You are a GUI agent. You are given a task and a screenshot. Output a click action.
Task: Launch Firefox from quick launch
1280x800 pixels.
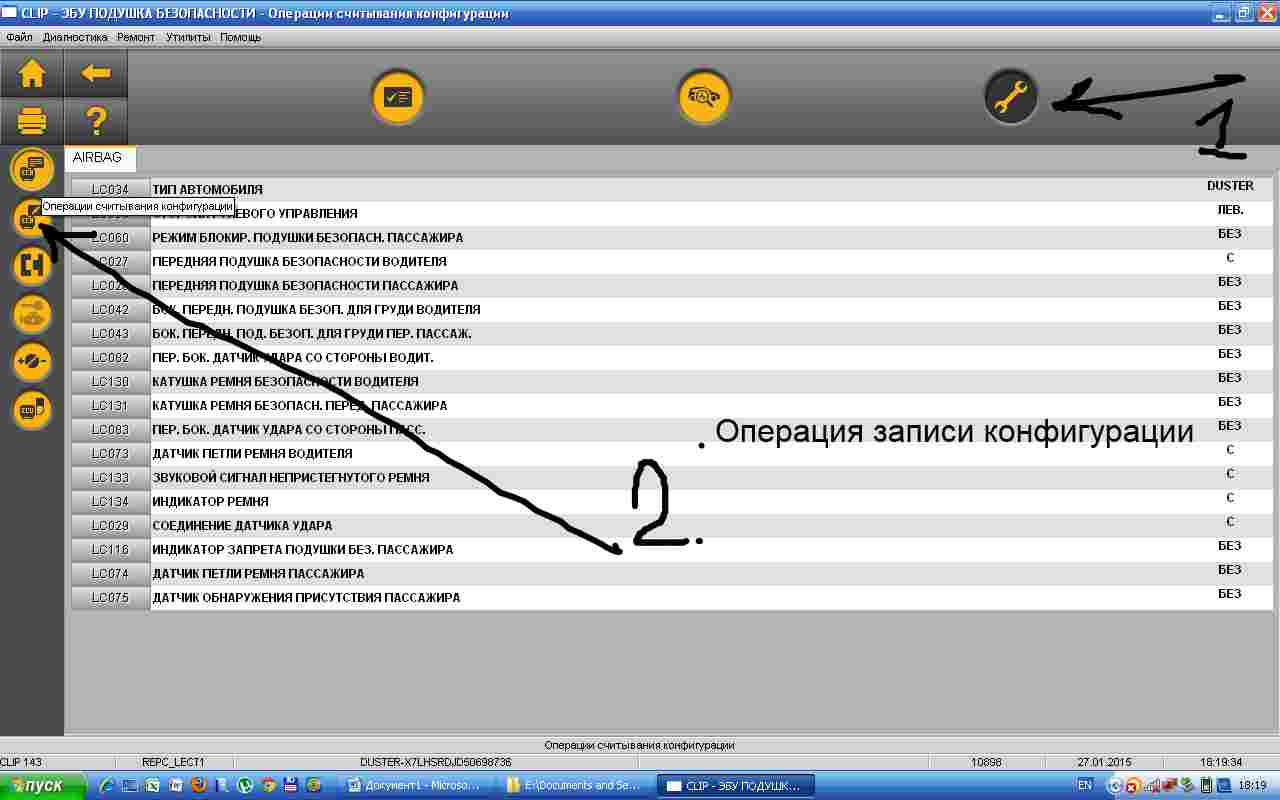point(198,785)
